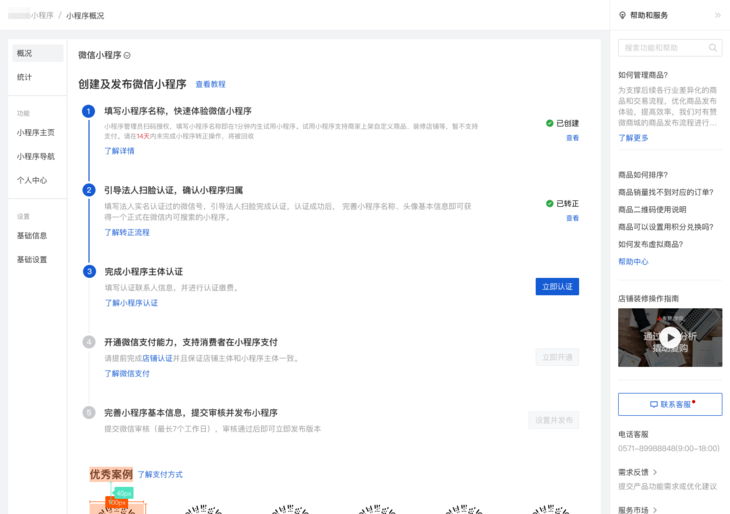Screen dimensions: 730x514
Task: Click the 查看教程 link
Action: tap(210, 84)
